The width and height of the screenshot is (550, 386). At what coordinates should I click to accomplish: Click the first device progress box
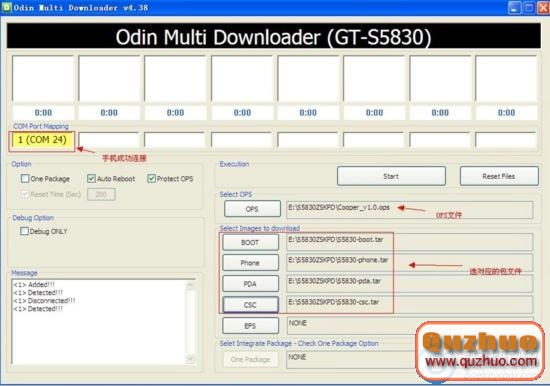pos(43,79)
